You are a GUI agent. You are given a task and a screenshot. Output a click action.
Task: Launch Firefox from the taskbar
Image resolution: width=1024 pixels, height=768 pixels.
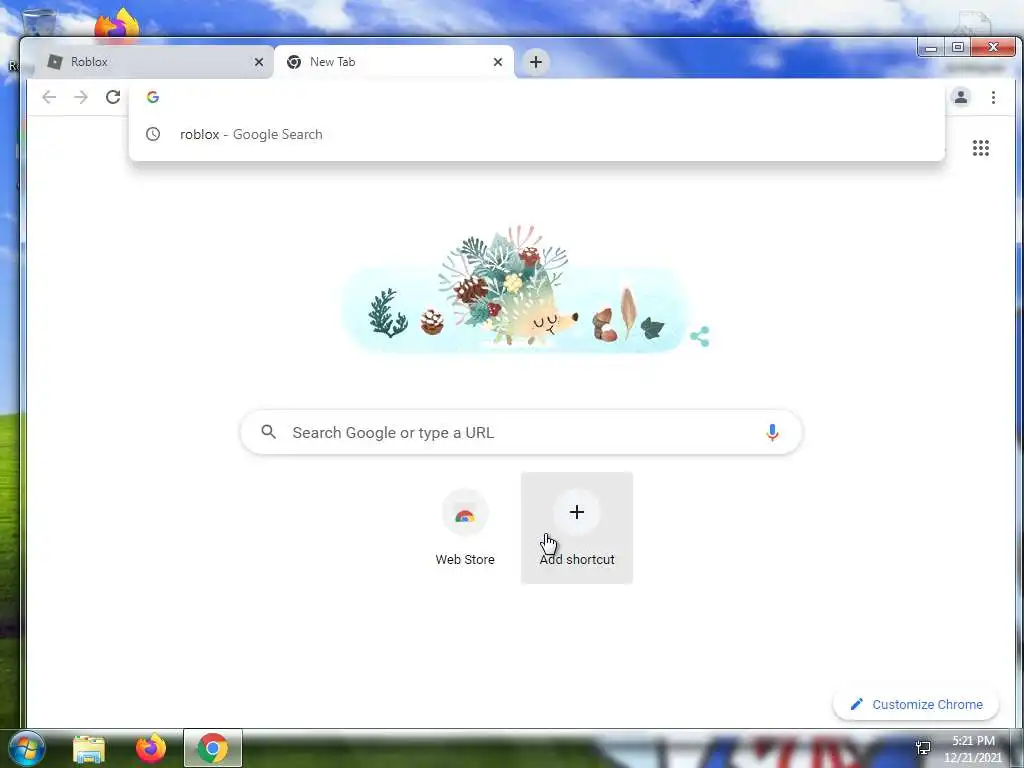click(x=151, y=748)
